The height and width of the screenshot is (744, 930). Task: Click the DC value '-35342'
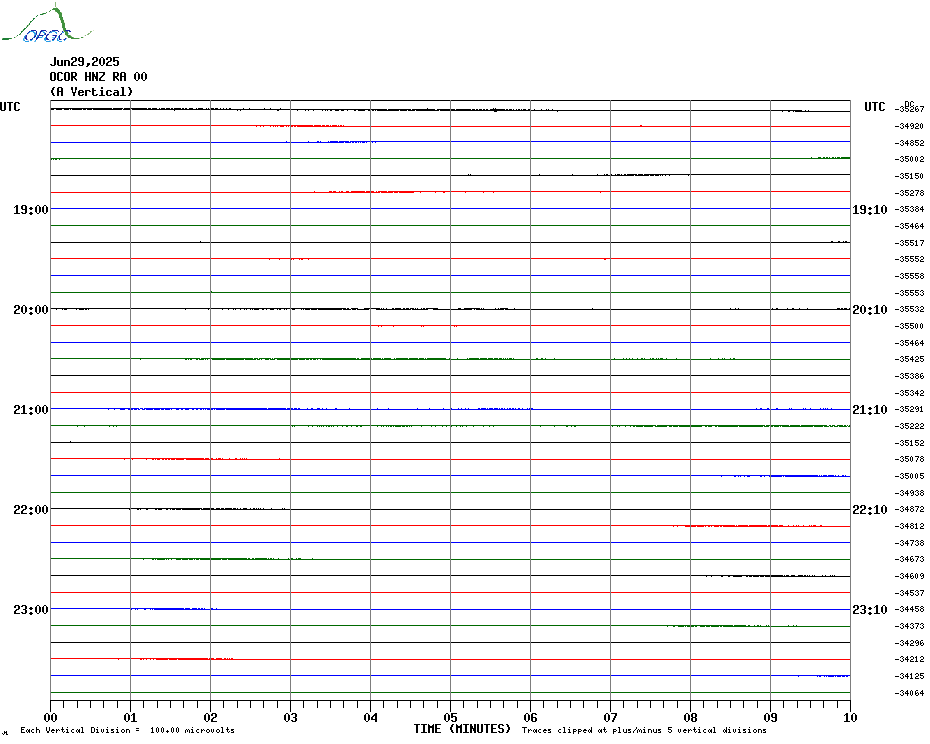(x=909, y=393)
